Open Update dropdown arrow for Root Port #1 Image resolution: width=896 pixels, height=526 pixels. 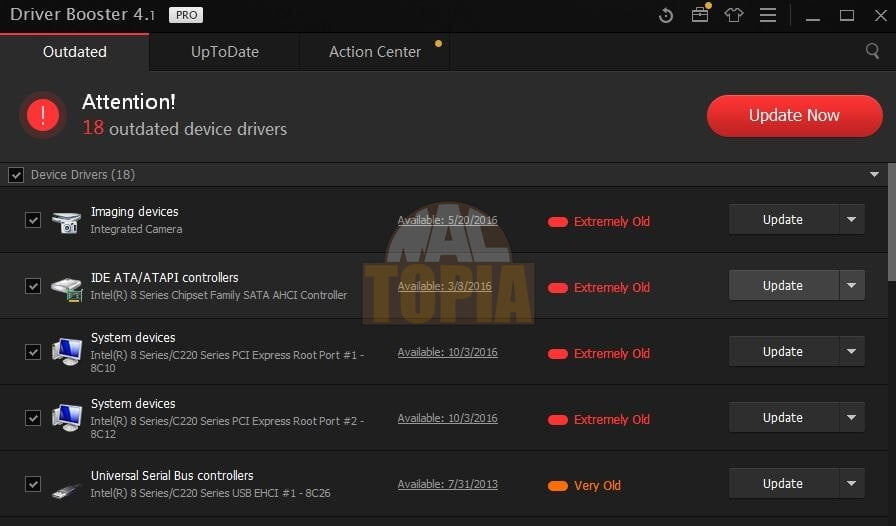(x=851, y=352)
